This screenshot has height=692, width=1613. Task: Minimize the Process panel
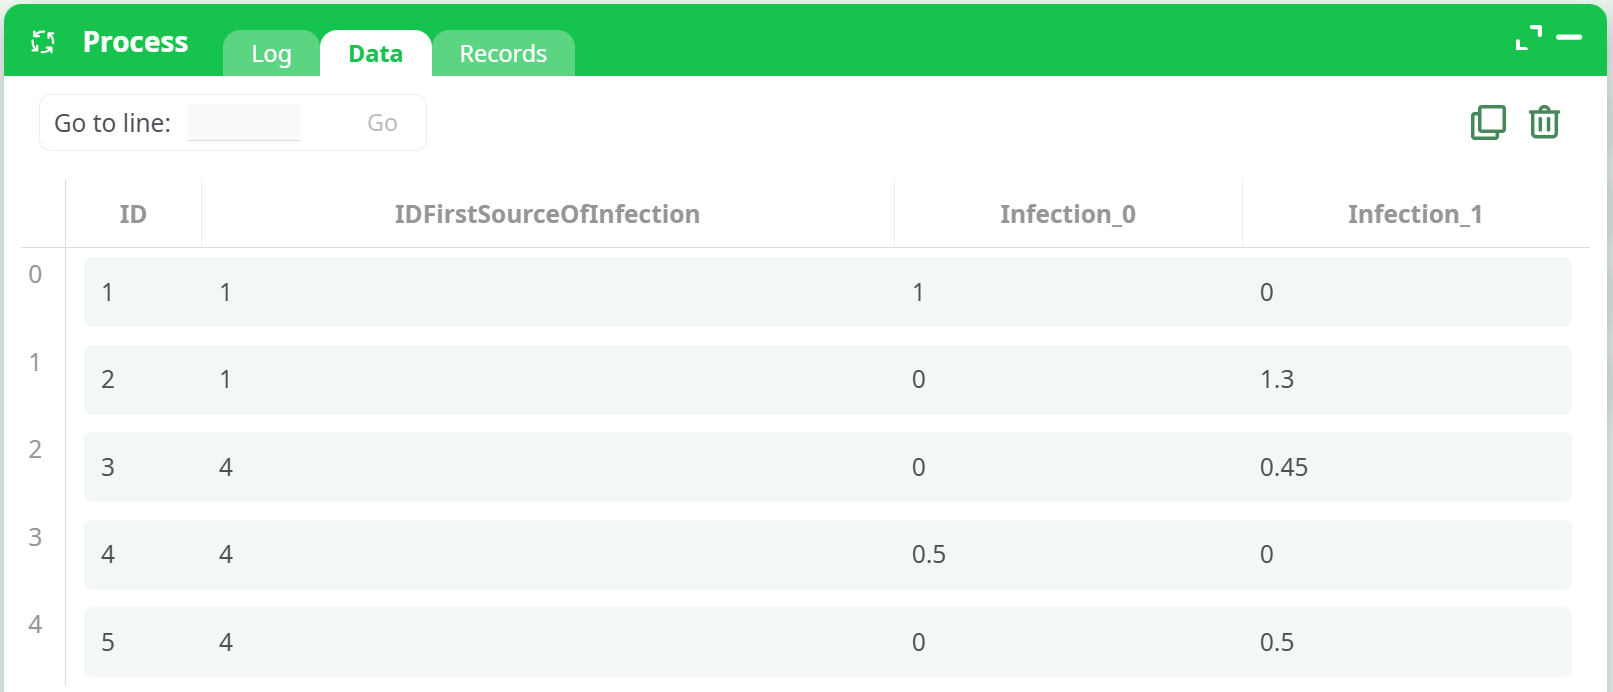pos(1569,38)
